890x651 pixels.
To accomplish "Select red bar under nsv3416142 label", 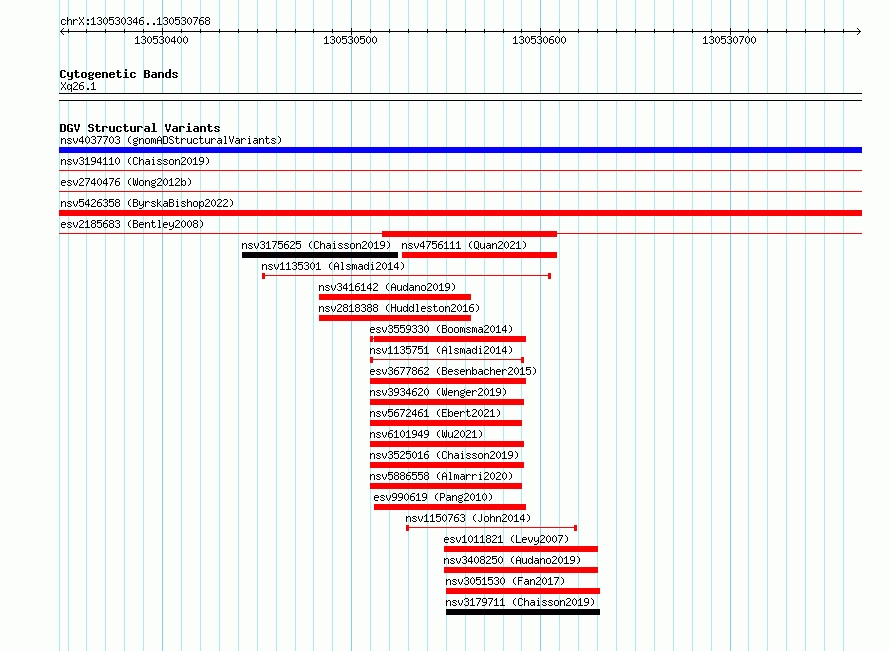I will click(395, 297).
